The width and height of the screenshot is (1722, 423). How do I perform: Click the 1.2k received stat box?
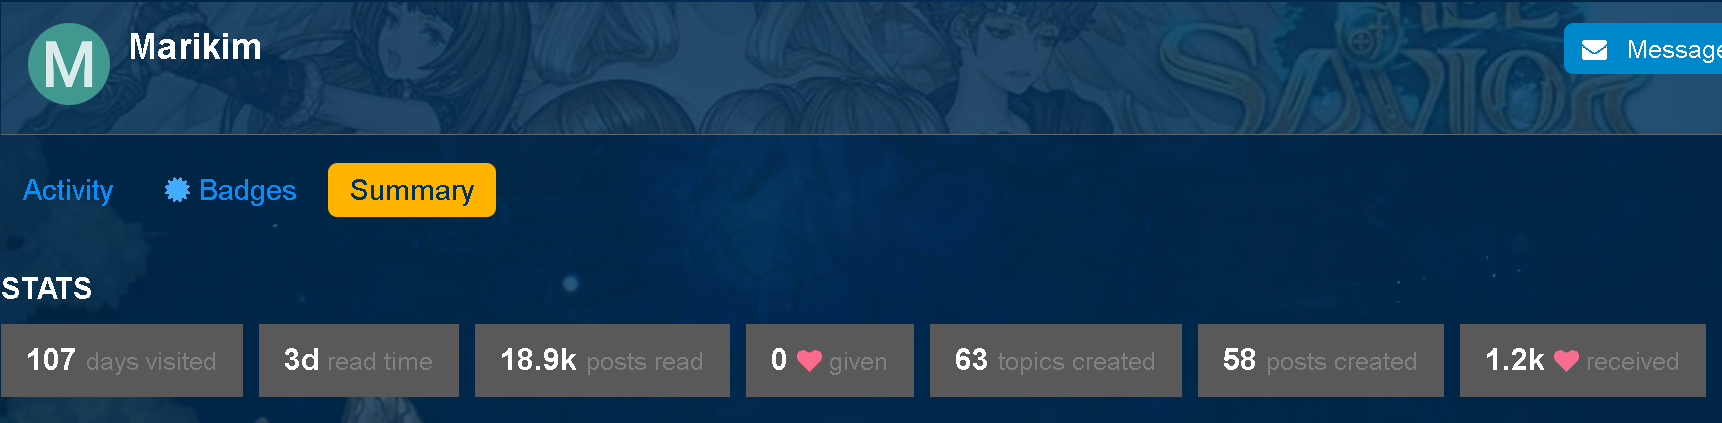pyautogui.click(x=1583, y=360)
